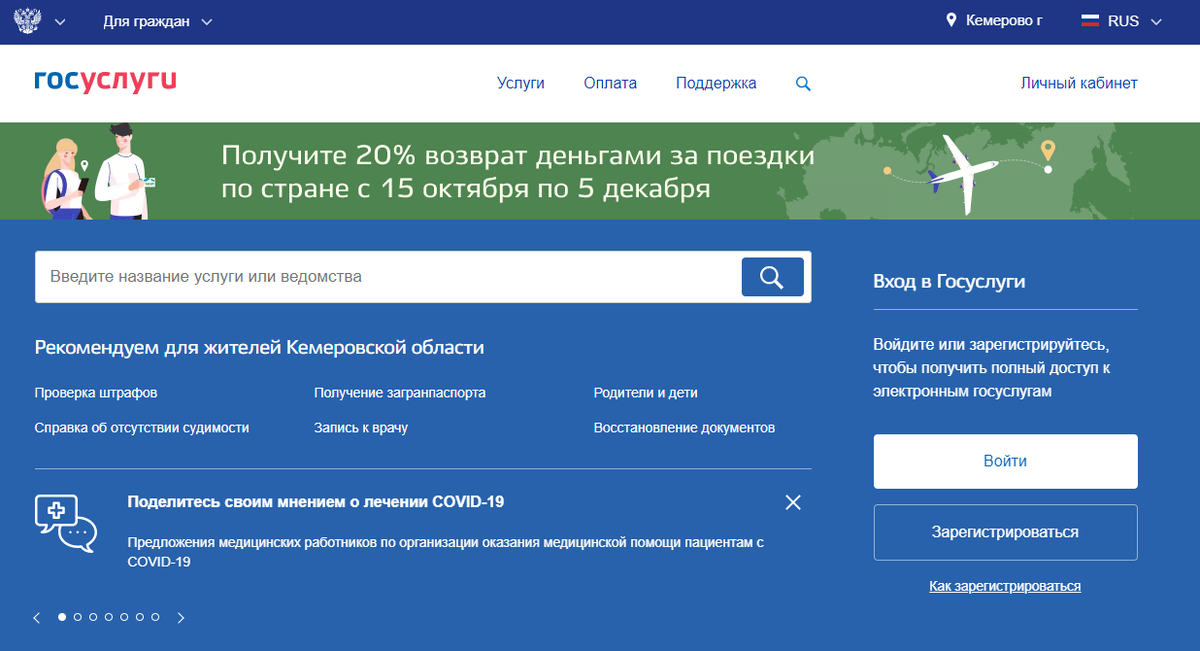
Task: Click the Рекомендуем для жителей Кемеровской области heading
Action: [x=259, y=348]
